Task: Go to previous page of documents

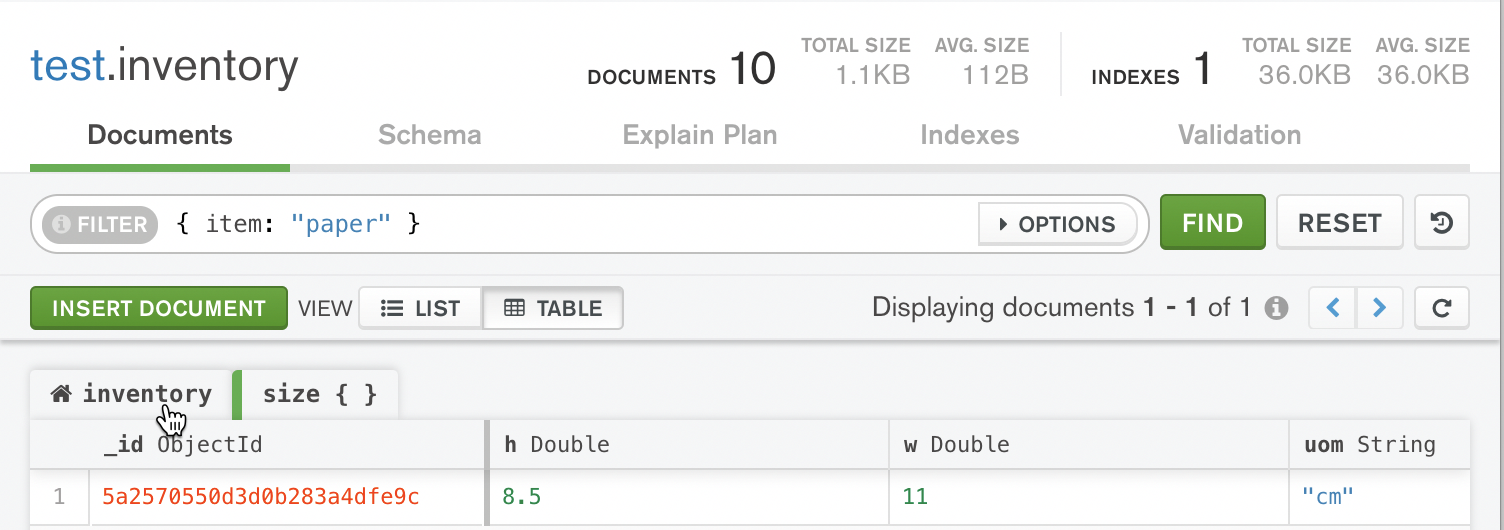Action: point(1333,308)
